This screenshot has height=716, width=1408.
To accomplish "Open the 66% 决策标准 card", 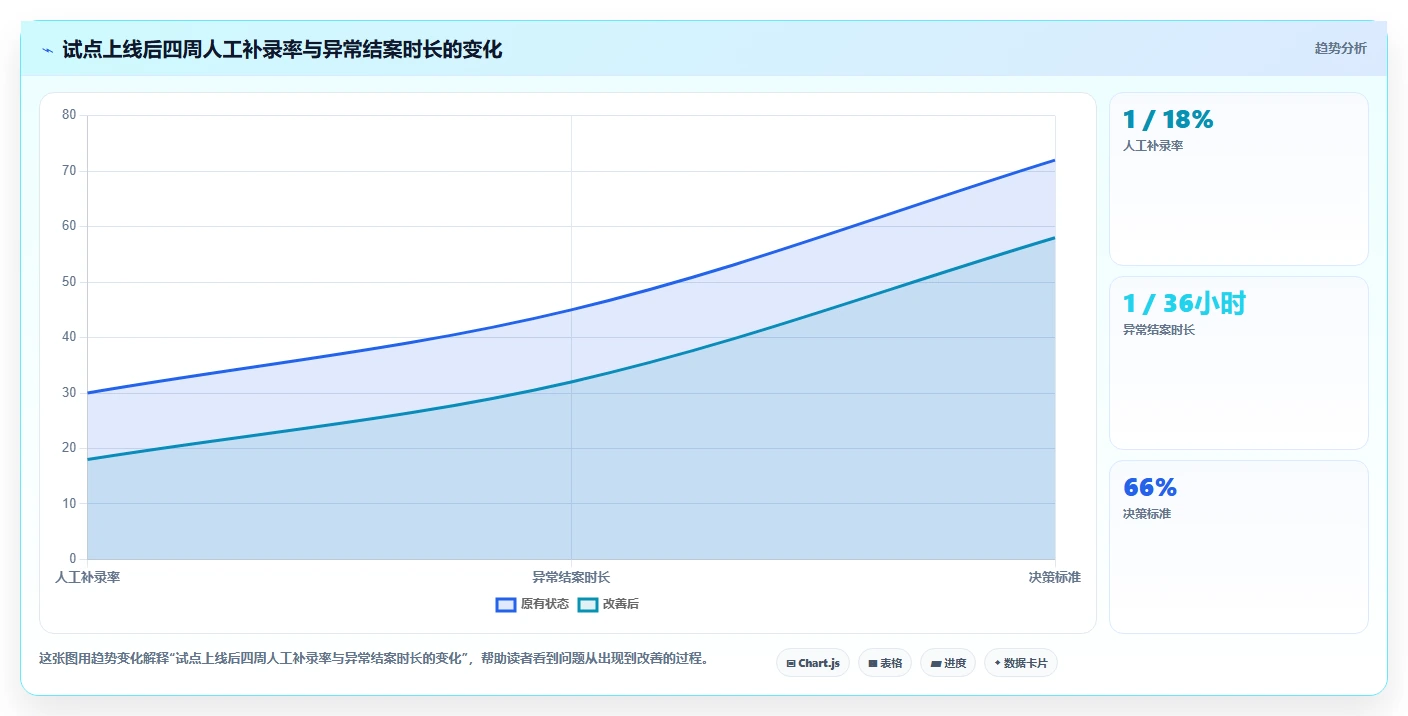I will coord(1239,547).
